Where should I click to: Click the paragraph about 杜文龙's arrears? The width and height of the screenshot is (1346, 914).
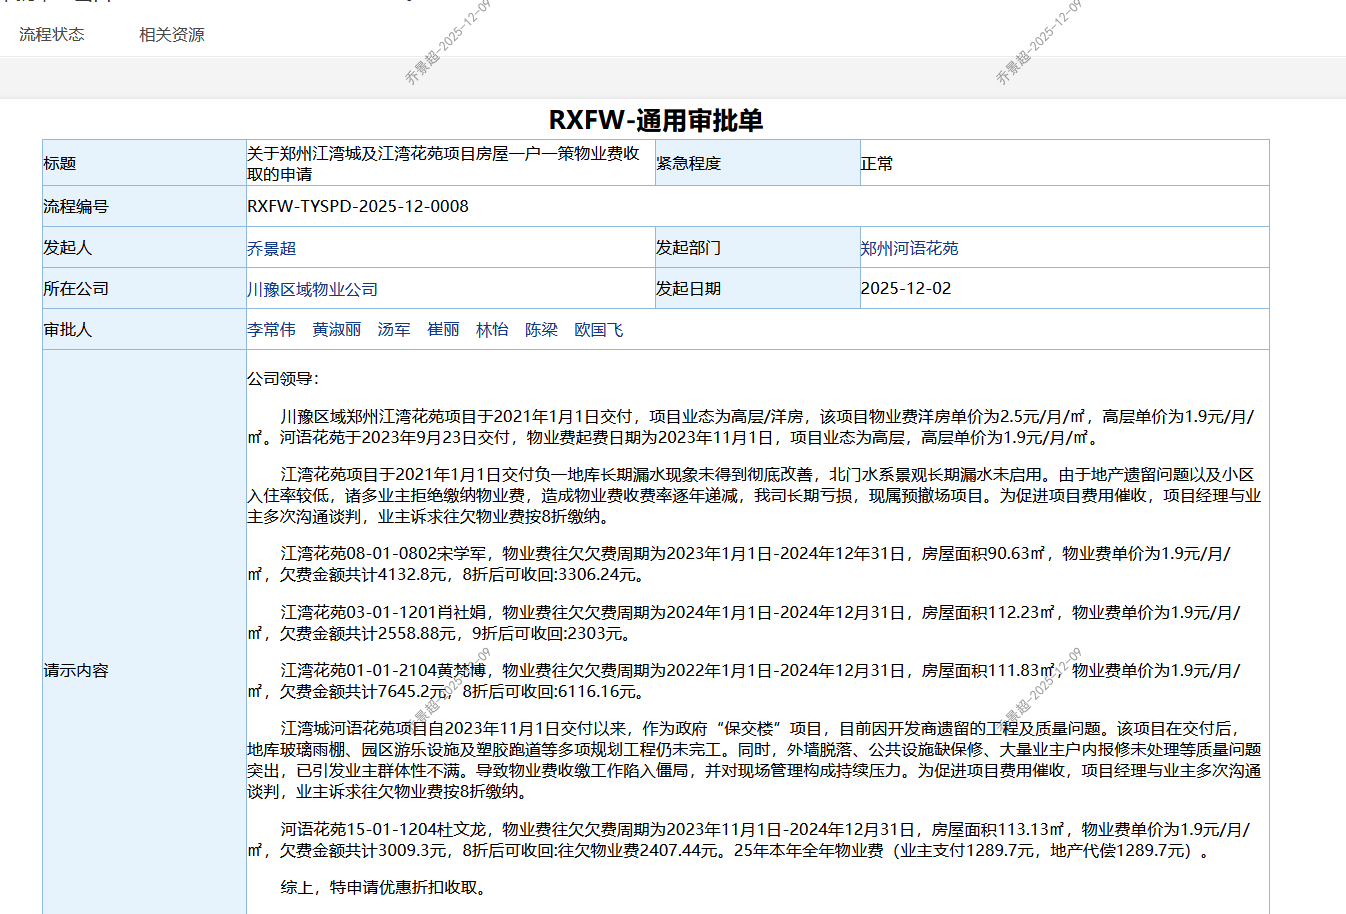[x=748, y=840]
